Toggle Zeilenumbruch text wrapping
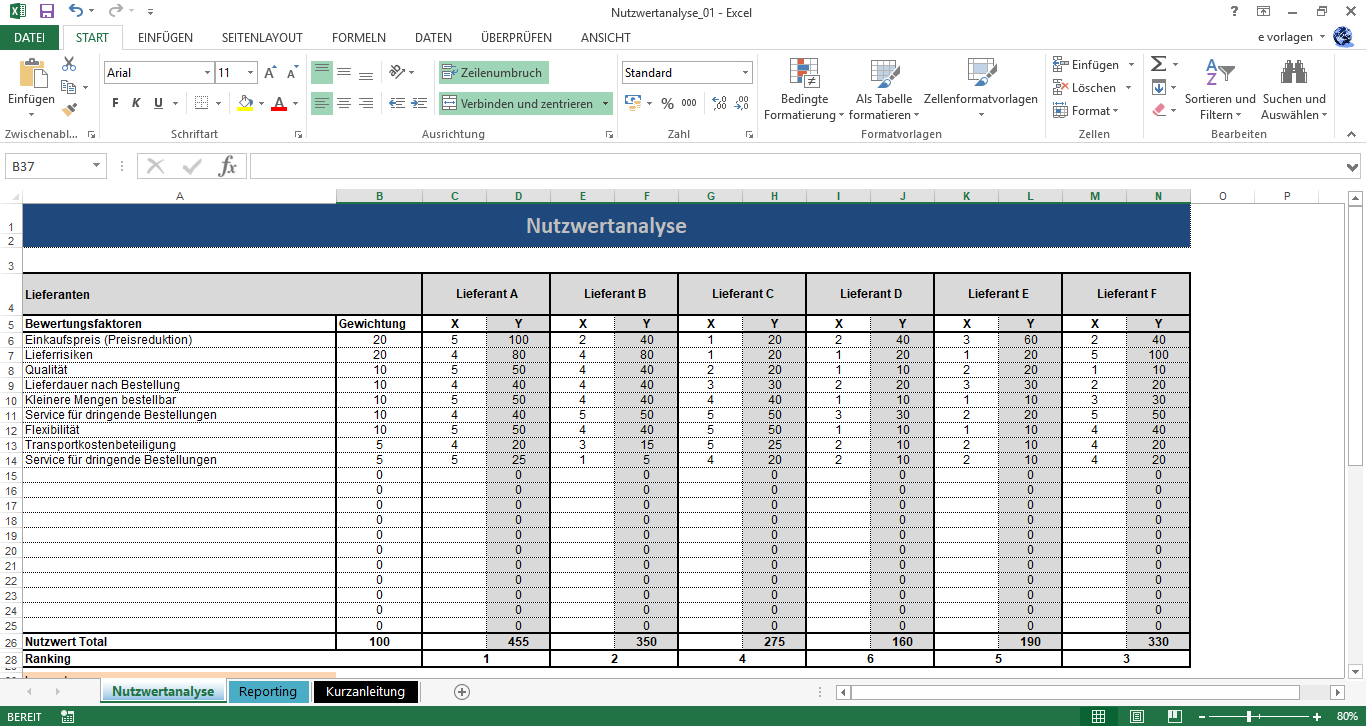The height and width of the screenshot is (726, 1366). (x=493, y=73)
